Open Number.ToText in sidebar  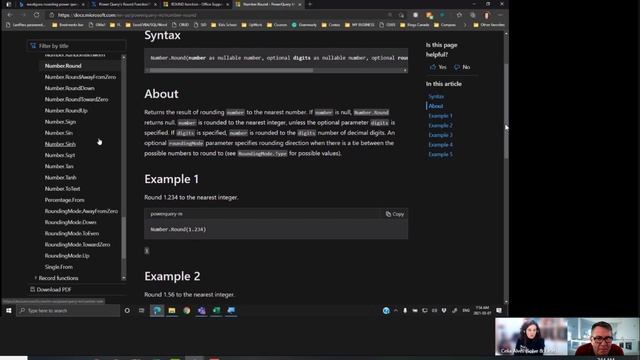tap(62, 189)
